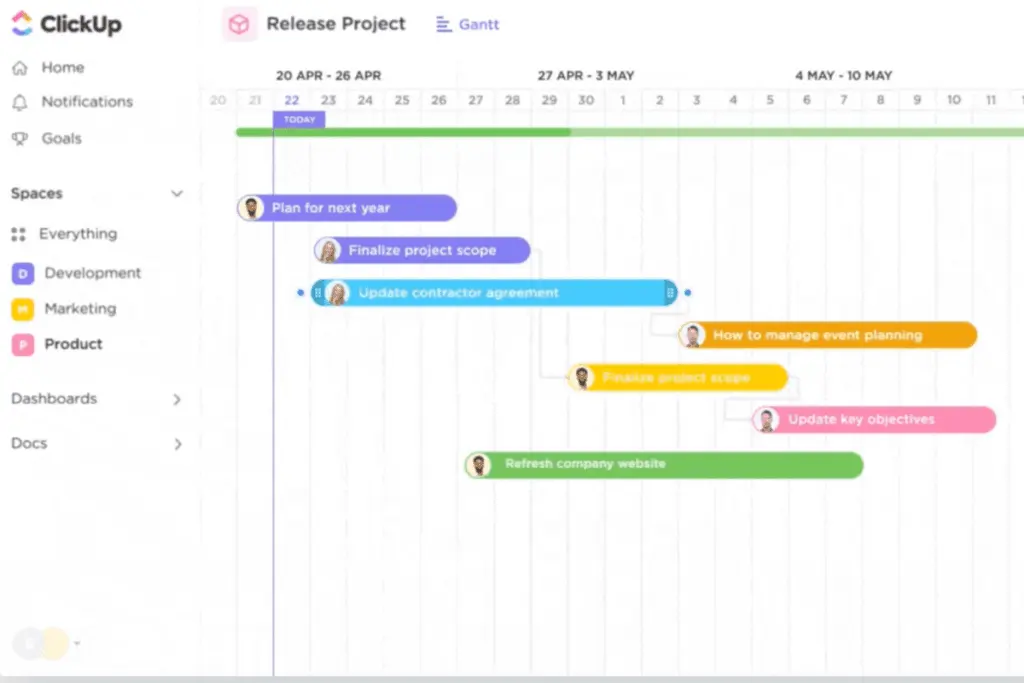Screen dimensions: 1024x683
Task: Expand the Docs section arrow
Action: [177, 444]
